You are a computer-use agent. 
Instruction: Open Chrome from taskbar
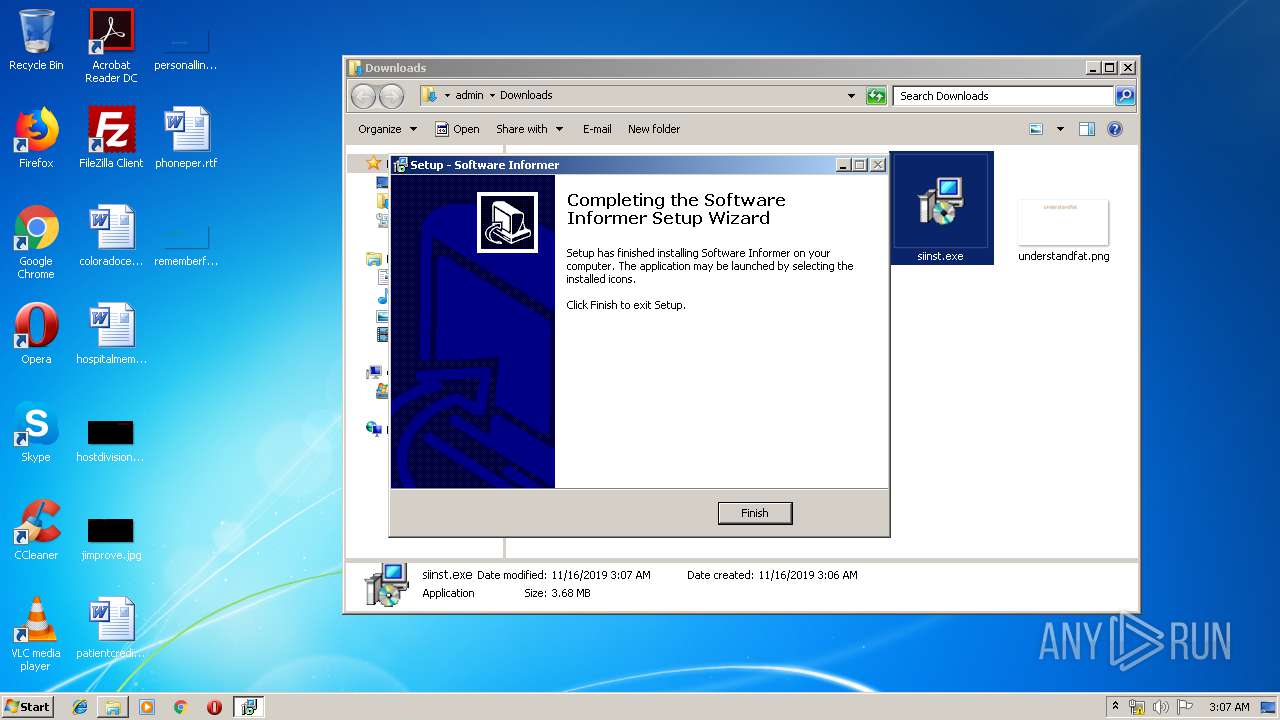[180, 707]
